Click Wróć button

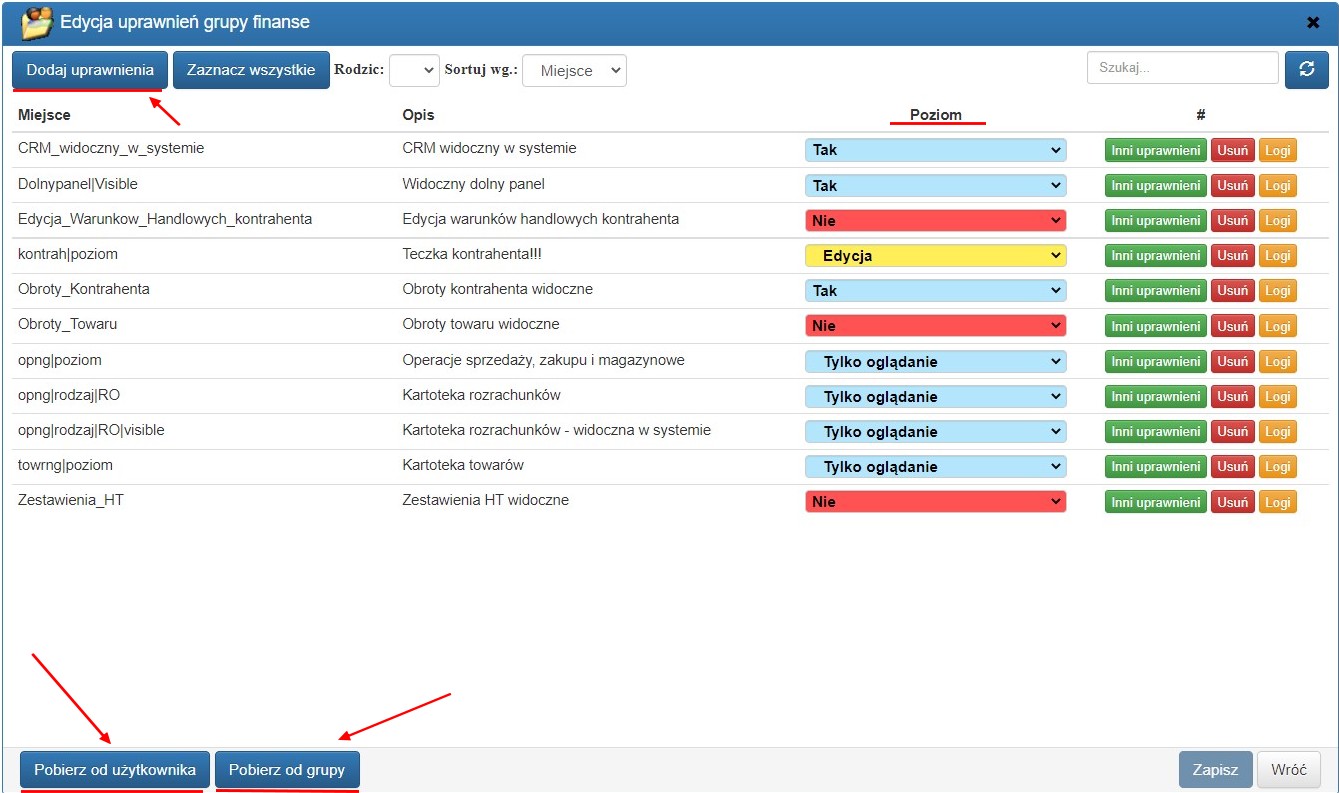click(x=1289, y=770)
